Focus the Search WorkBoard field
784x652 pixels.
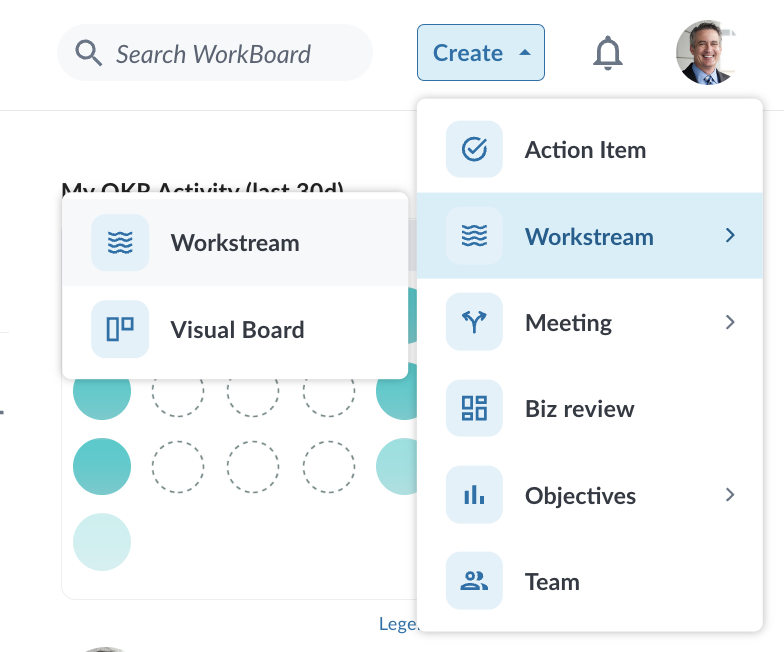click(215, 53)
